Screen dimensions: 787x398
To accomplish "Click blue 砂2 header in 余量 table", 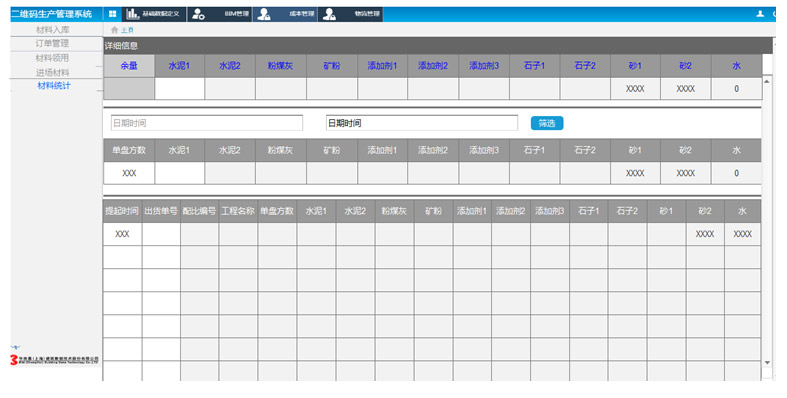I will (686, 66).
